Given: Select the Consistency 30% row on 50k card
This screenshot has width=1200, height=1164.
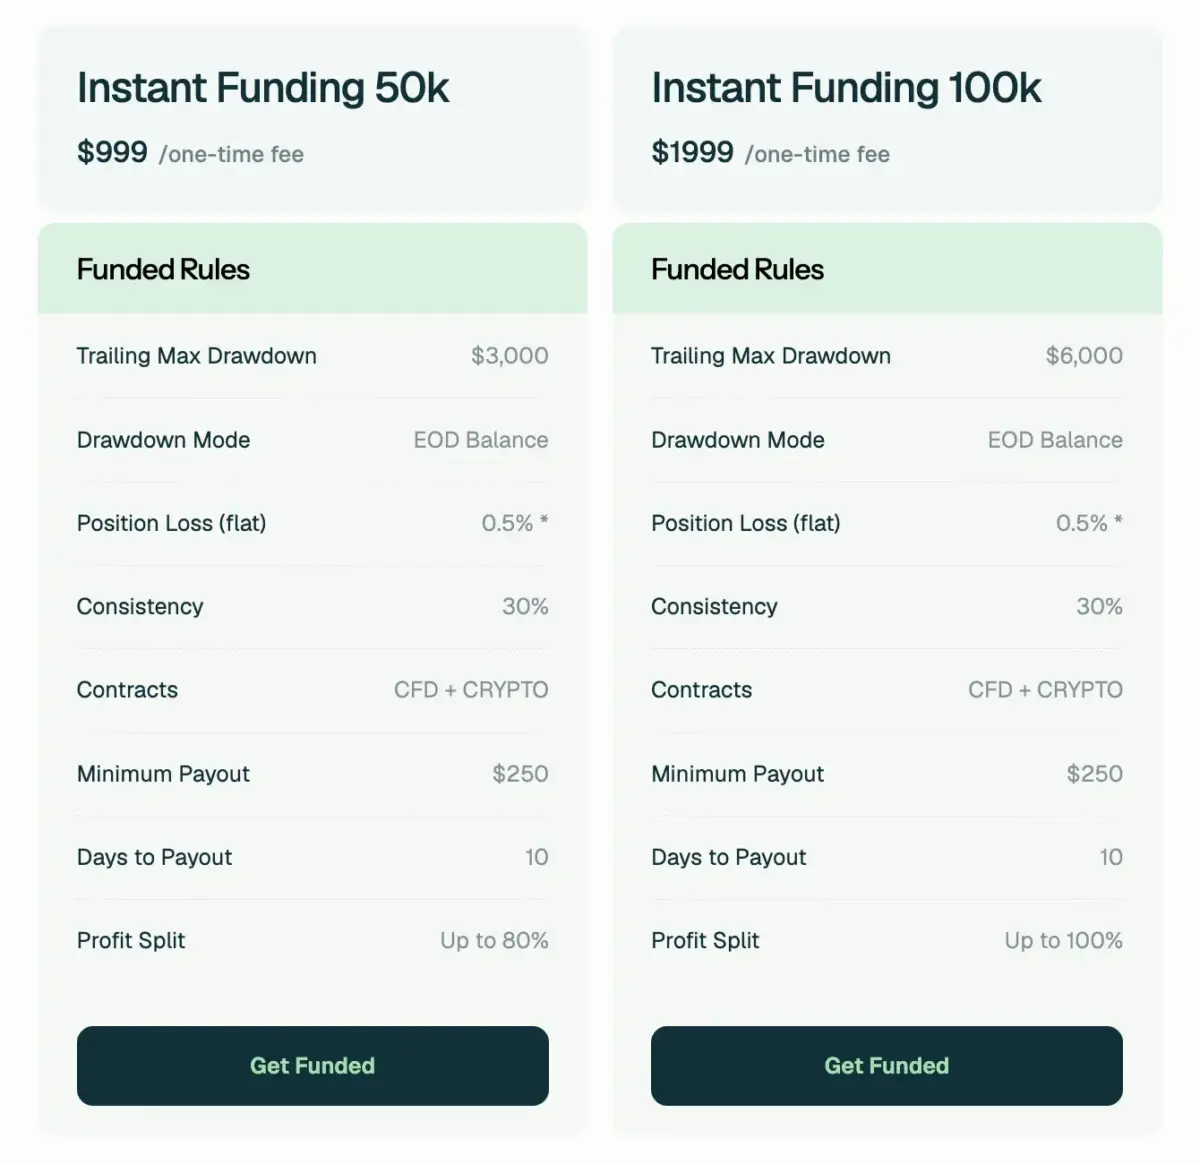Looking at the screenshot, I should pos(312,606).
